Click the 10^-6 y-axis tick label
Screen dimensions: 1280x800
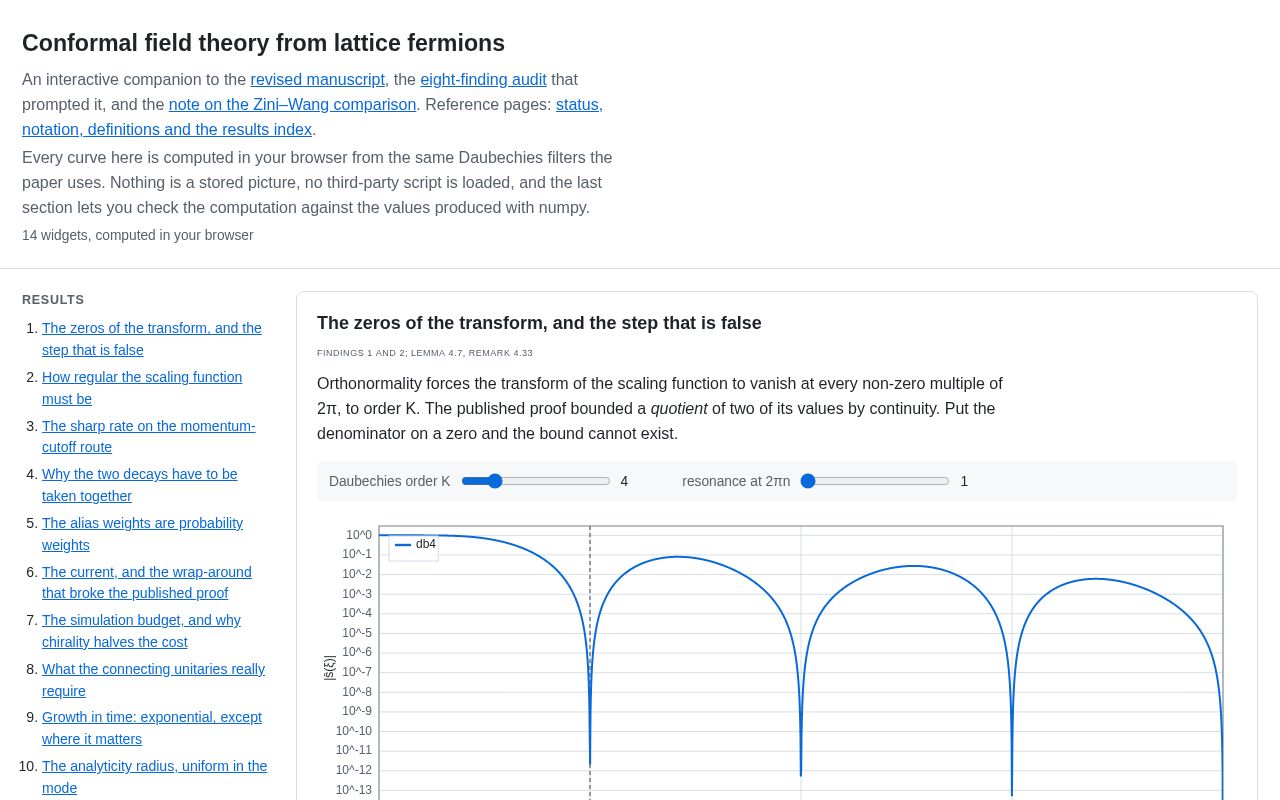pos(357,652)
